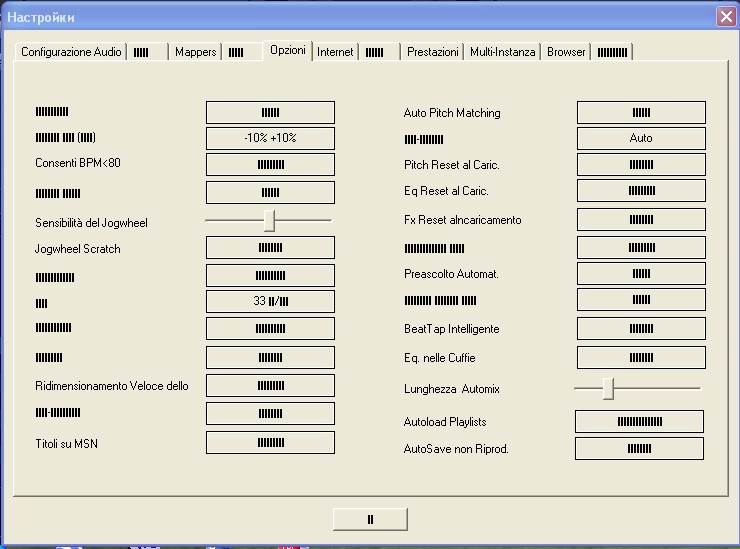The image size is (740, 549).
Task: Toggle the Titoli su MSN button
Action: [270, 442]
